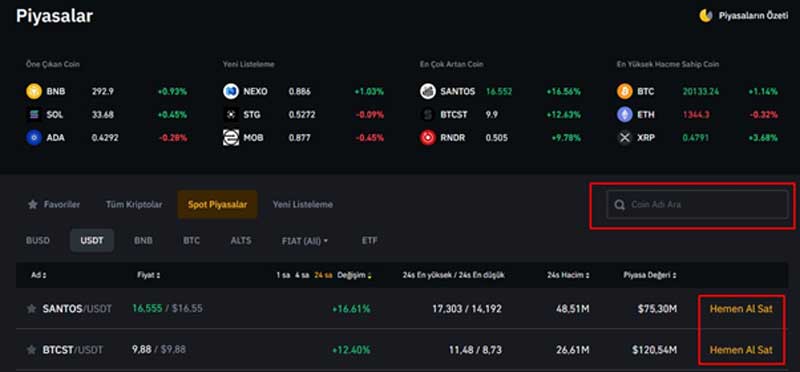800x372 pixels.
Task: Click the SOL coin icon
Action: (34, 115)
